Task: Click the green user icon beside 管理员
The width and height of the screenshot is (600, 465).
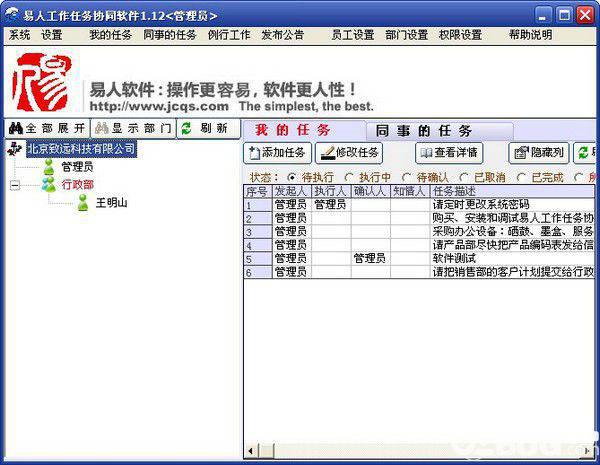Action: tap(49, 167)
